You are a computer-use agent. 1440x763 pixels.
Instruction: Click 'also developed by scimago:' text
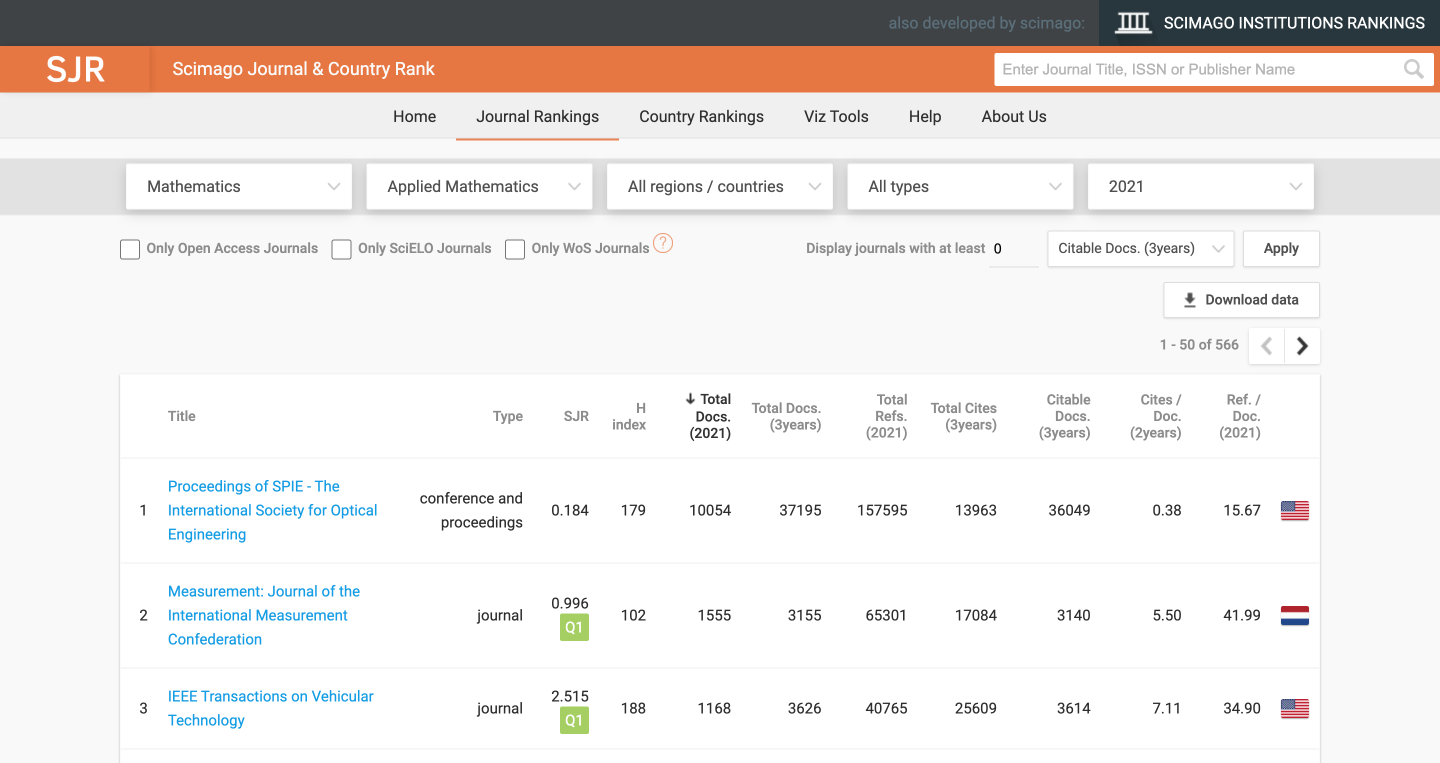[986, 23]
